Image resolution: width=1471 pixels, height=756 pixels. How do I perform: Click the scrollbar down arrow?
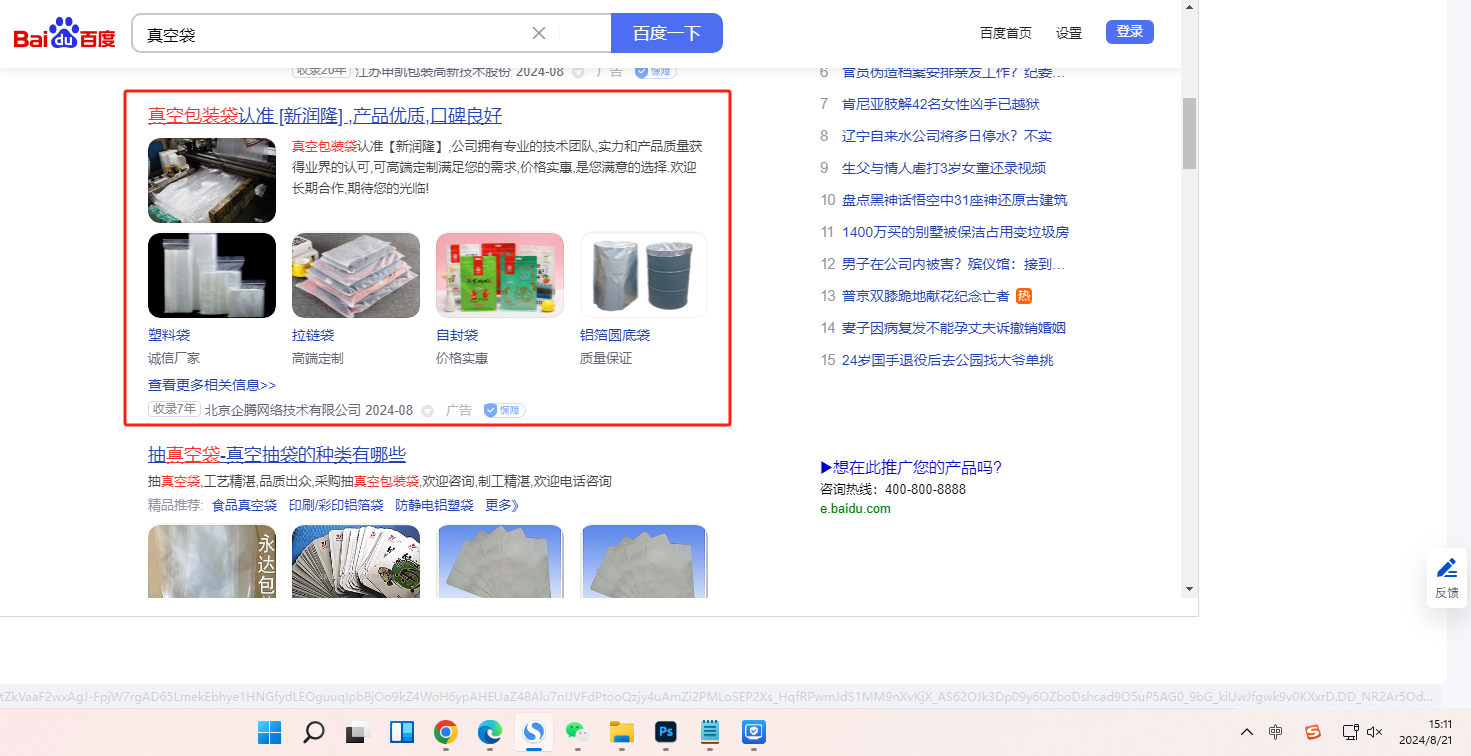click(x=1189, y=588)
